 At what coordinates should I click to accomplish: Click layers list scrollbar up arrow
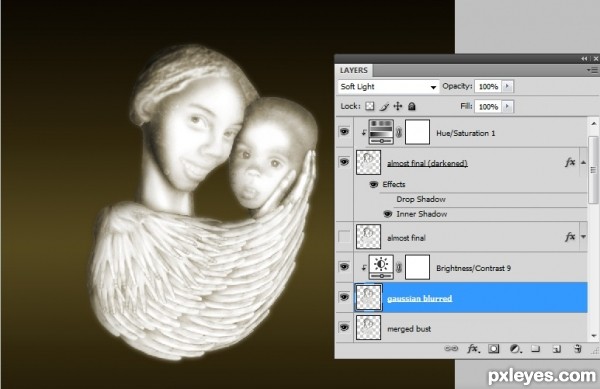593,124
